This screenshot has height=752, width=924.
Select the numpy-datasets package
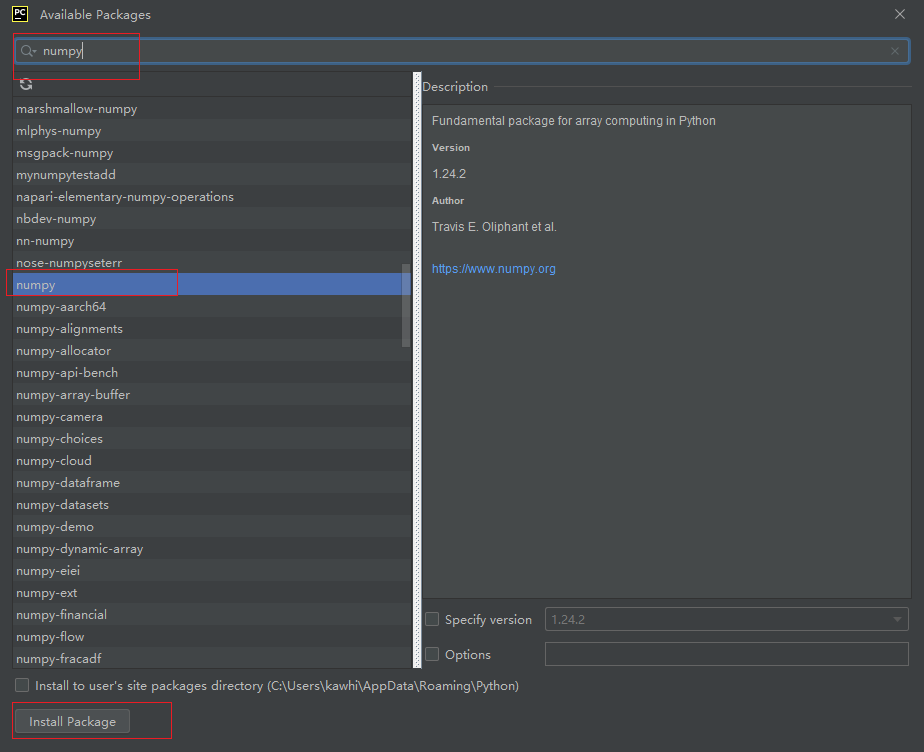[212, 504]
